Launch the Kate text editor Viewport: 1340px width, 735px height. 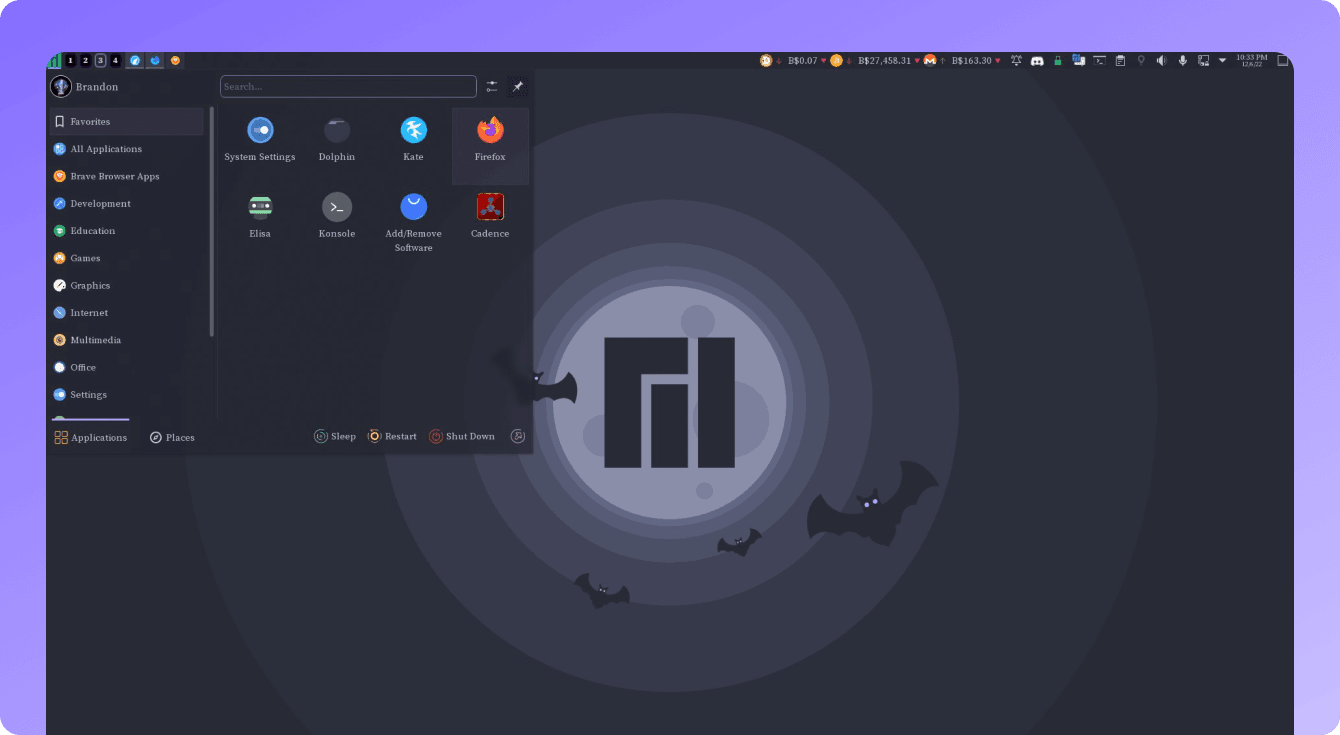coord(413,140)
